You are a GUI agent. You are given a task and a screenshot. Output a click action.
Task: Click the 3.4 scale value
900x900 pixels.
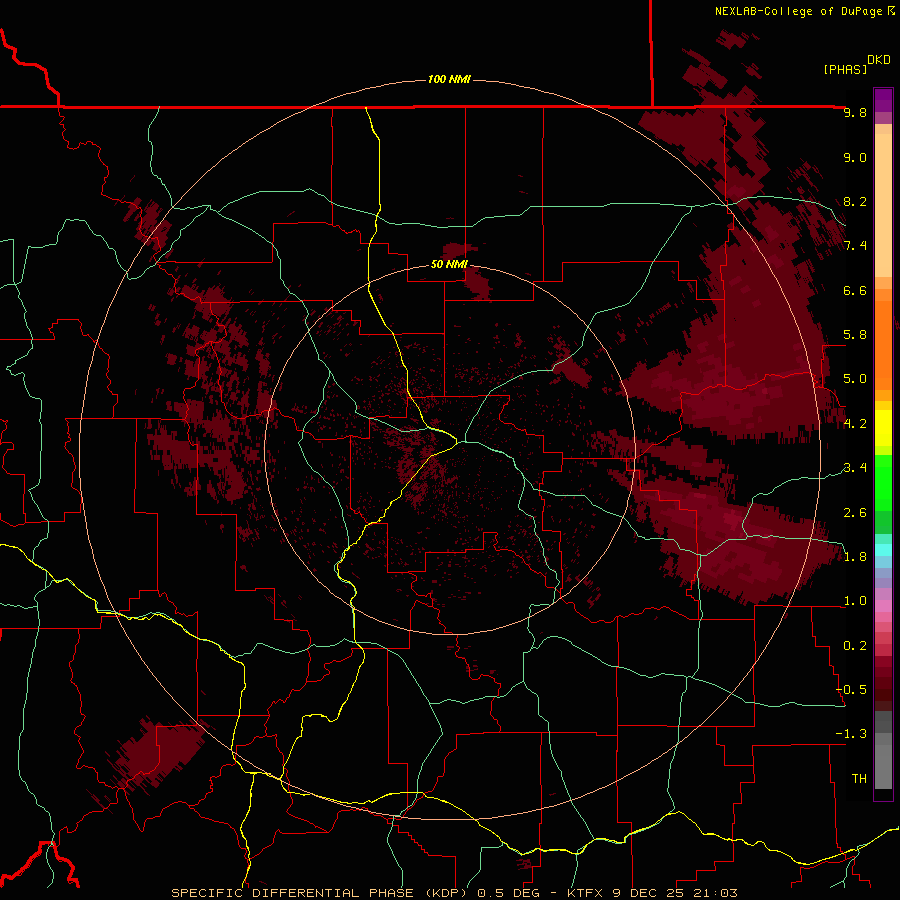coord(855,468)
